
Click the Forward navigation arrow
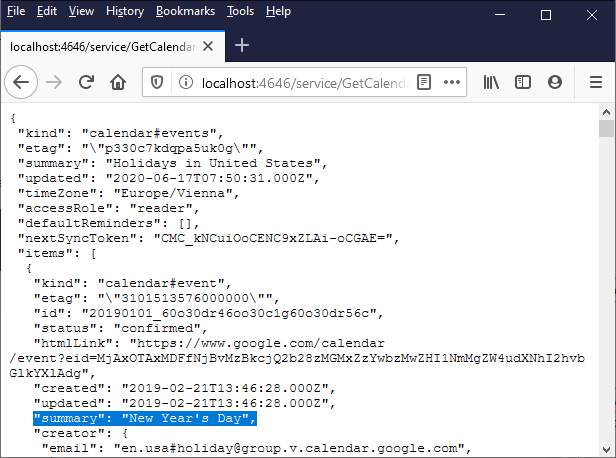tap(55, 82)
